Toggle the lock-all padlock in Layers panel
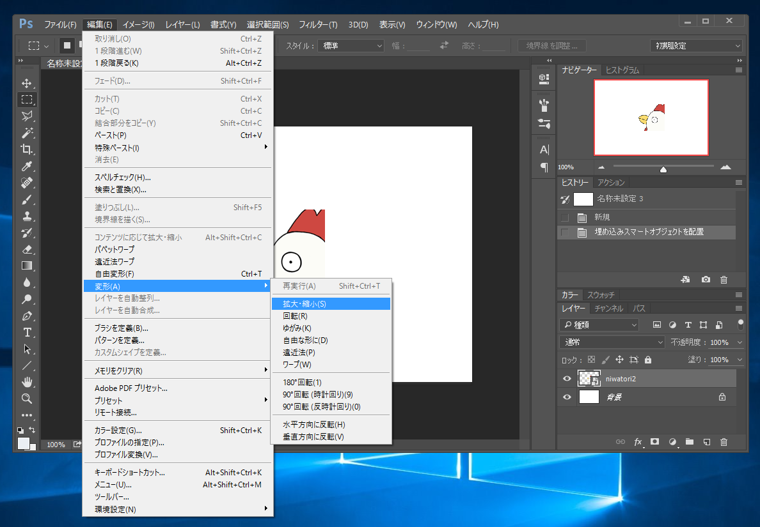Screen dimensions: 760x527 649,359
